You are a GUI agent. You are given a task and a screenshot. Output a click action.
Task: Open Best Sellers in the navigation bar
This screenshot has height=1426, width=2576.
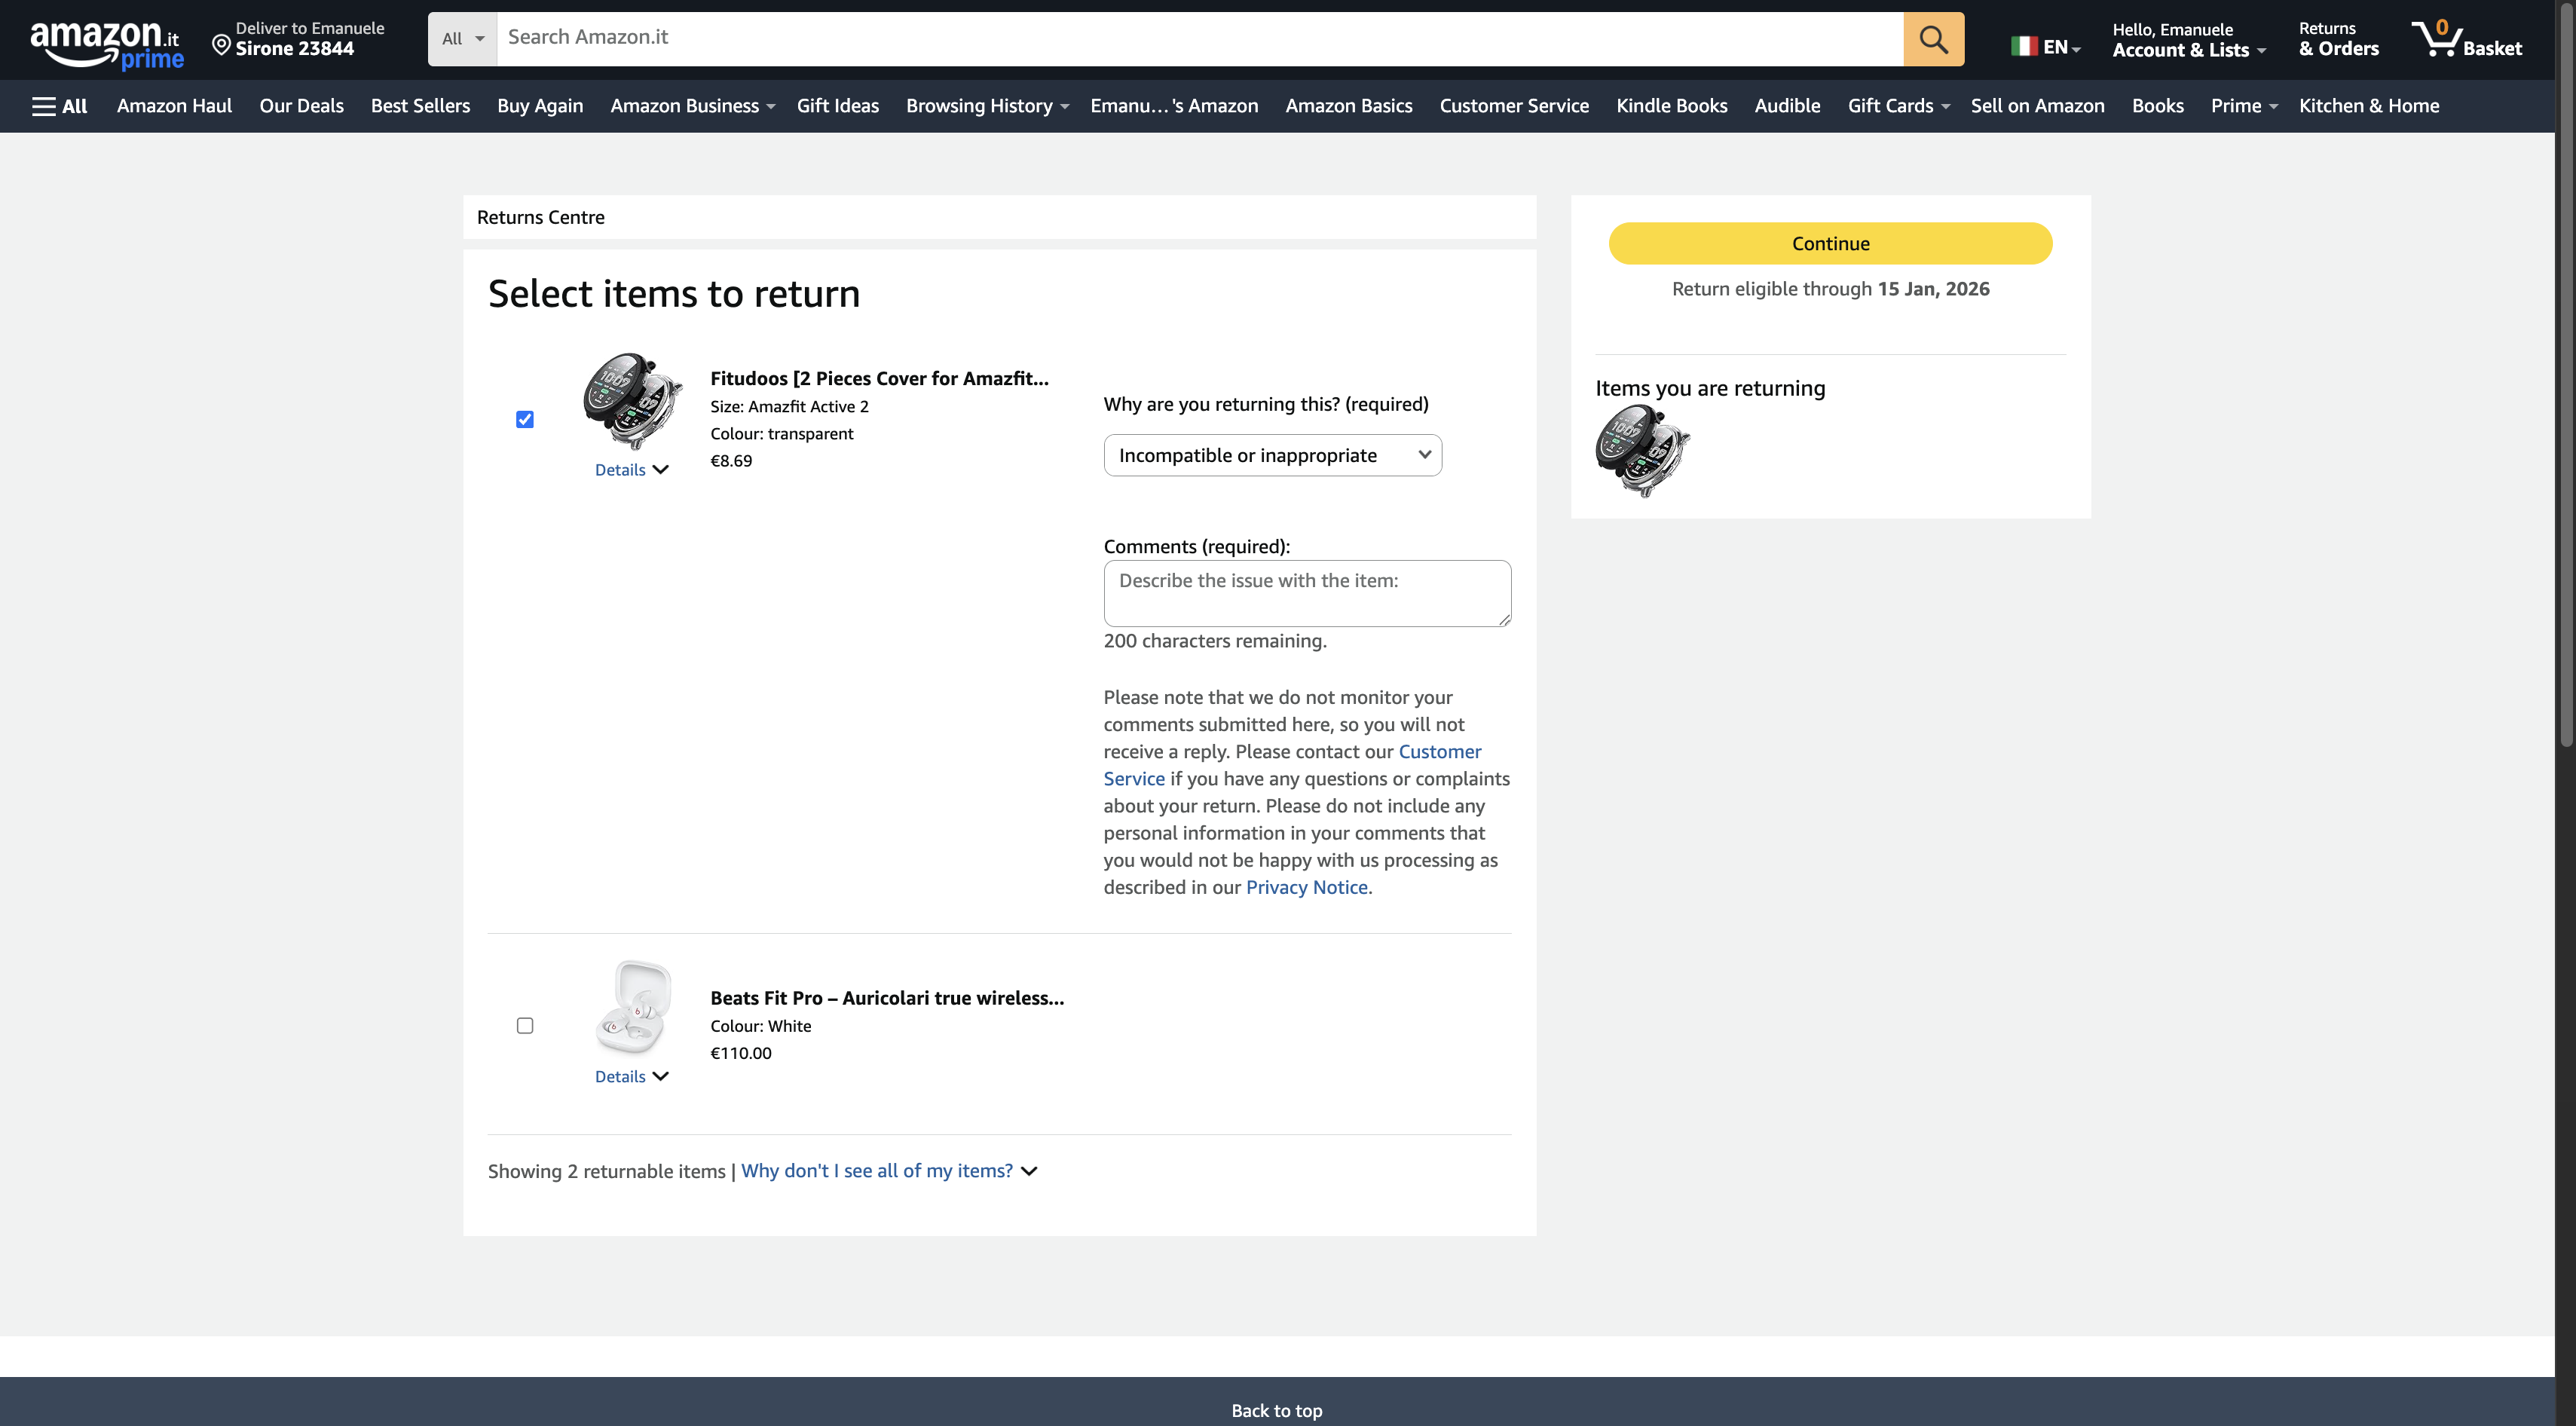pyautogui.click(x=420, y=106)
